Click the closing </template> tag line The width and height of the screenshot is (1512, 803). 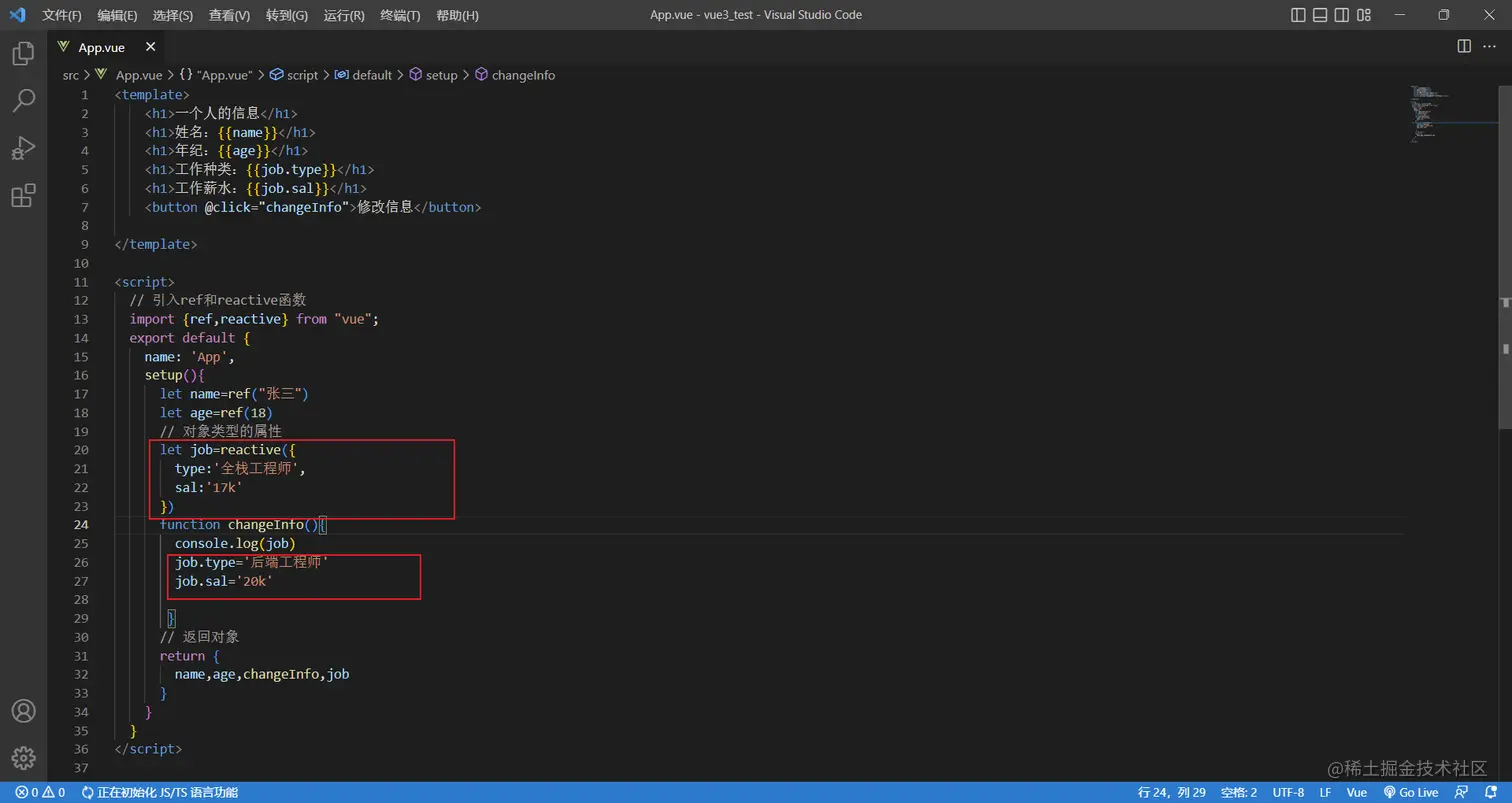pos(156,244)
